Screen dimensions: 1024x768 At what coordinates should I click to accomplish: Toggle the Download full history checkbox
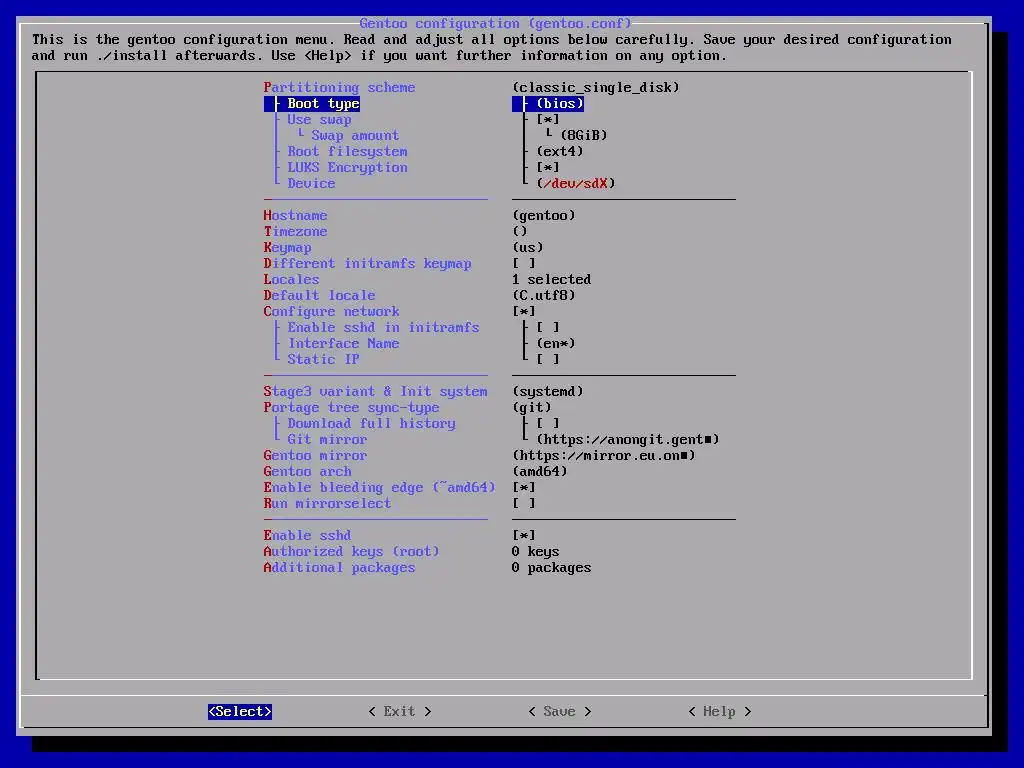click(x=548, y=423)
